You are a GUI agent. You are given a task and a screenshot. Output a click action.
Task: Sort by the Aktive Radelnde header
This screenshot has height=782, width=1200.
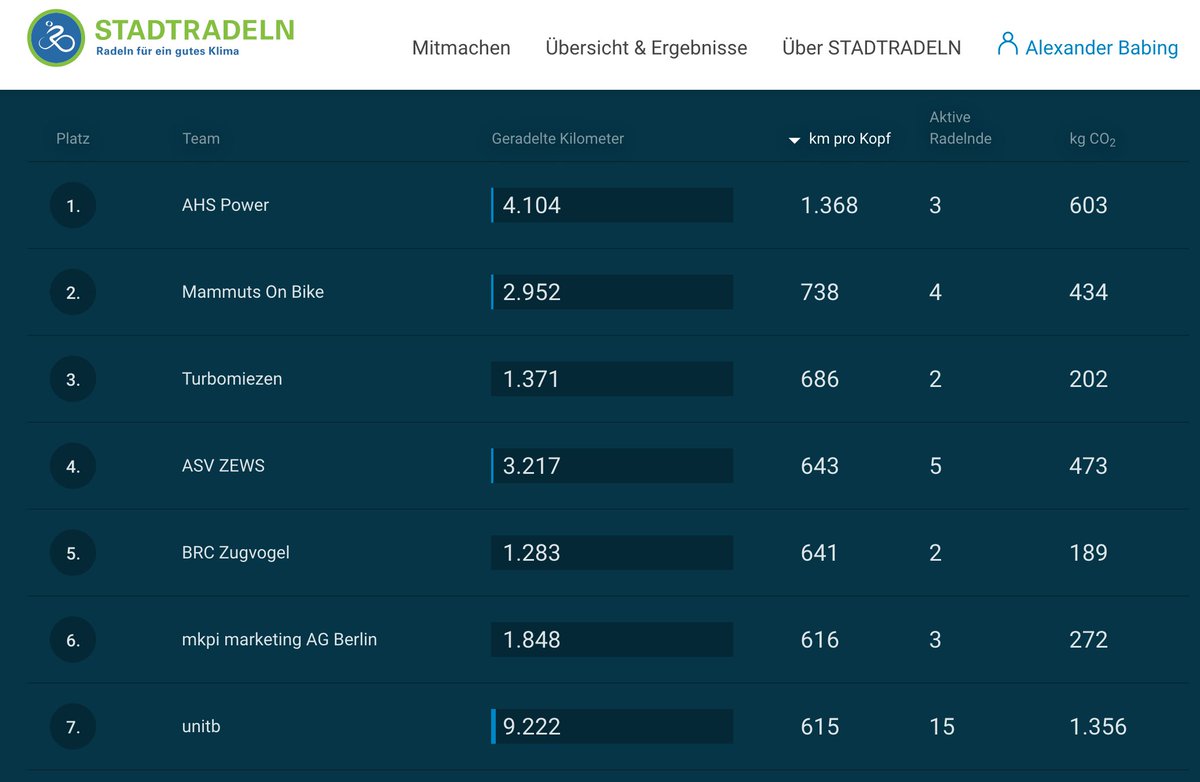click(961, 128)
